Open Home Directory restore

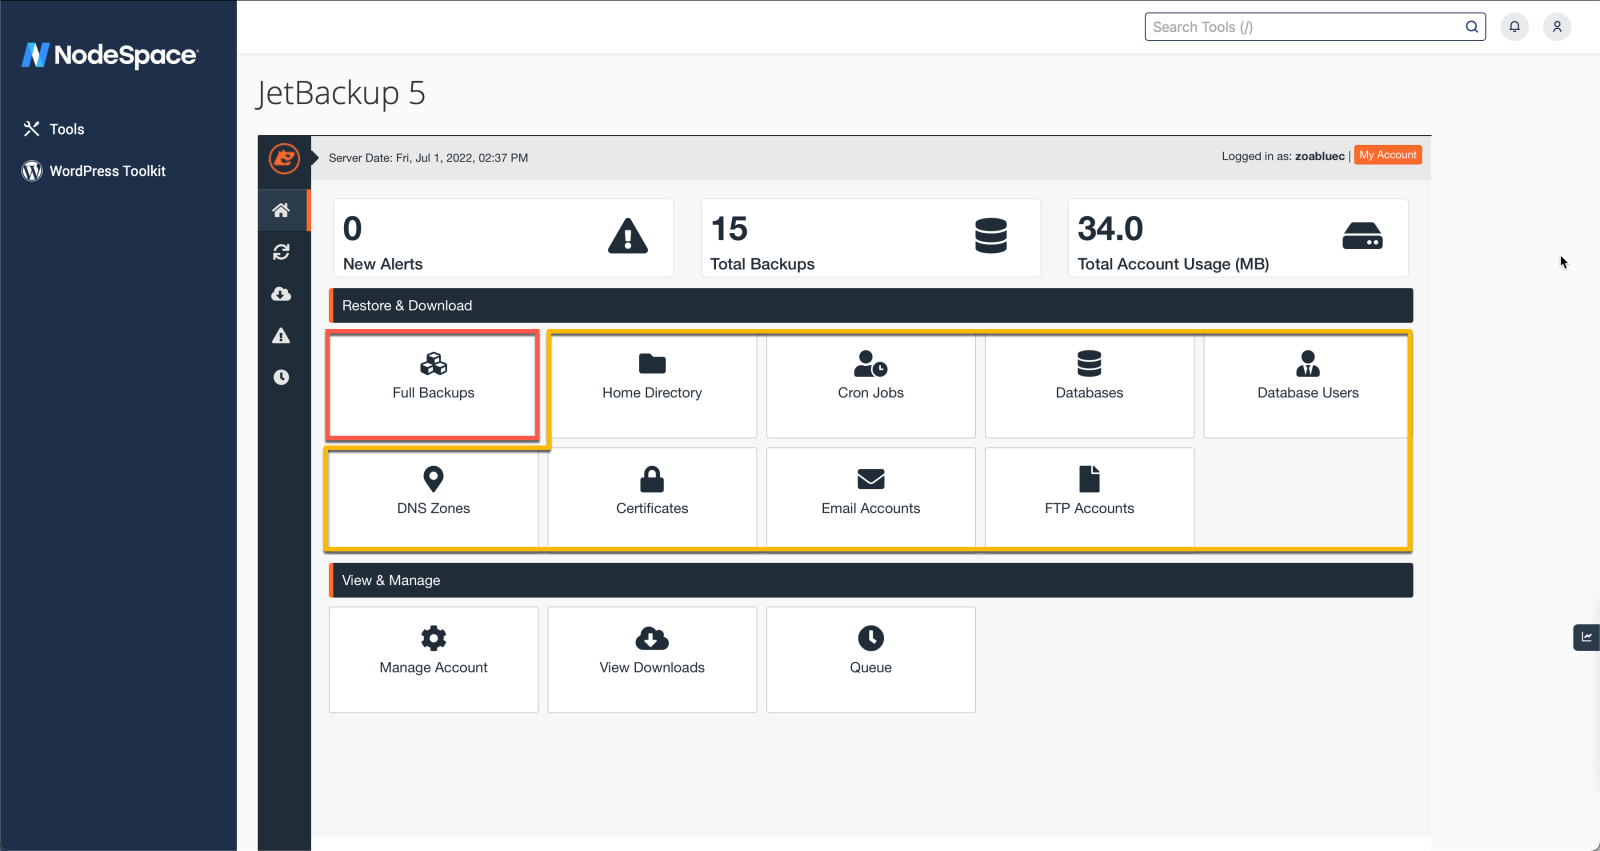pos(652,385)
